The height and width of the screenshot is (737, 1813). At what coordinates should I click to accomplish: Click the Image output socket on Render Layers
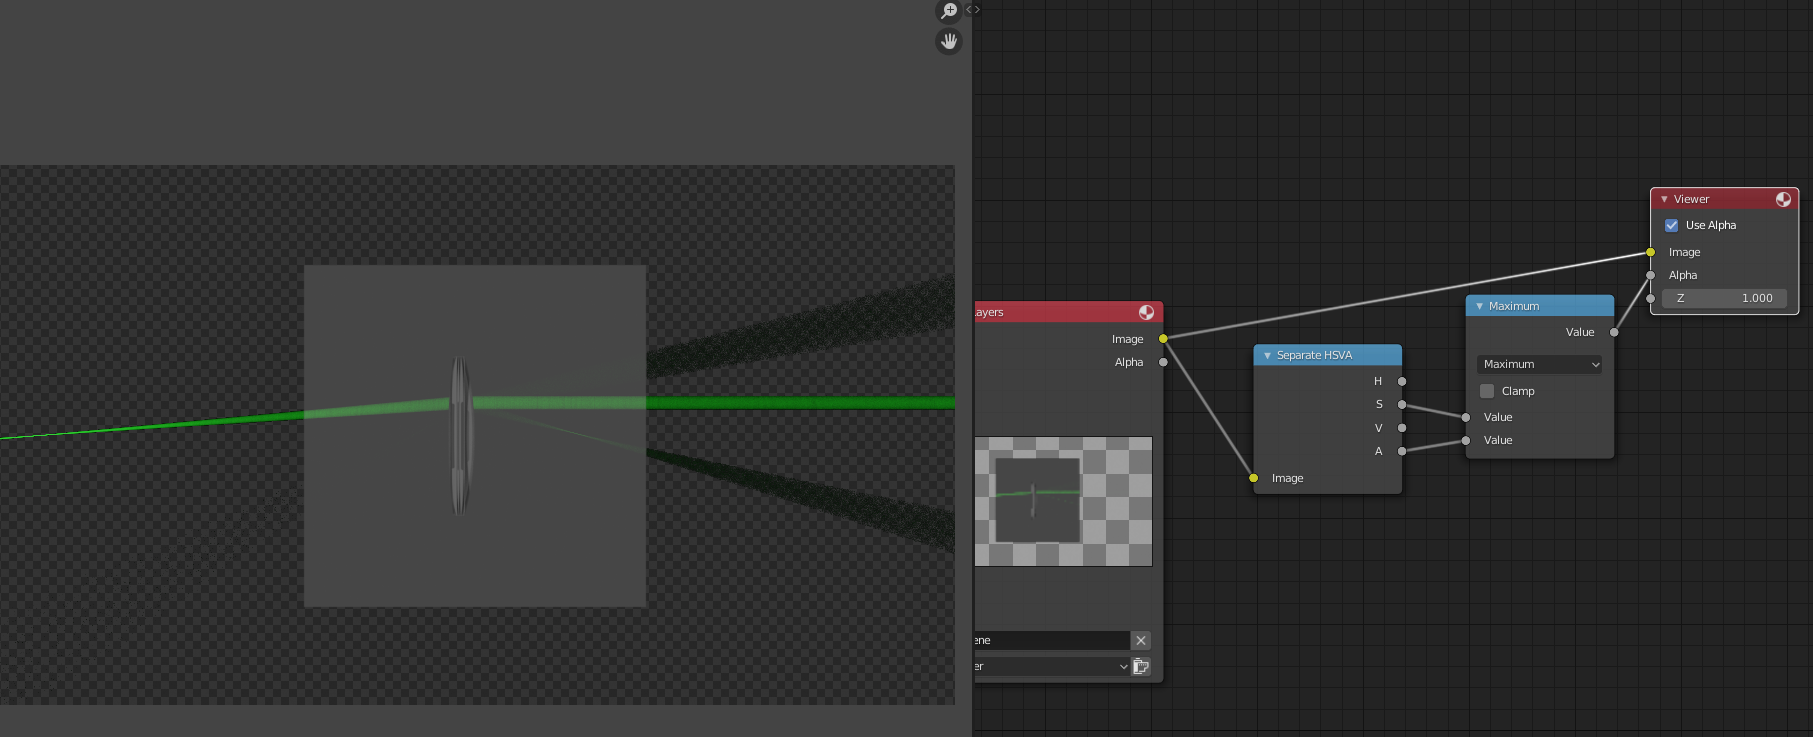pos(1163,339)
